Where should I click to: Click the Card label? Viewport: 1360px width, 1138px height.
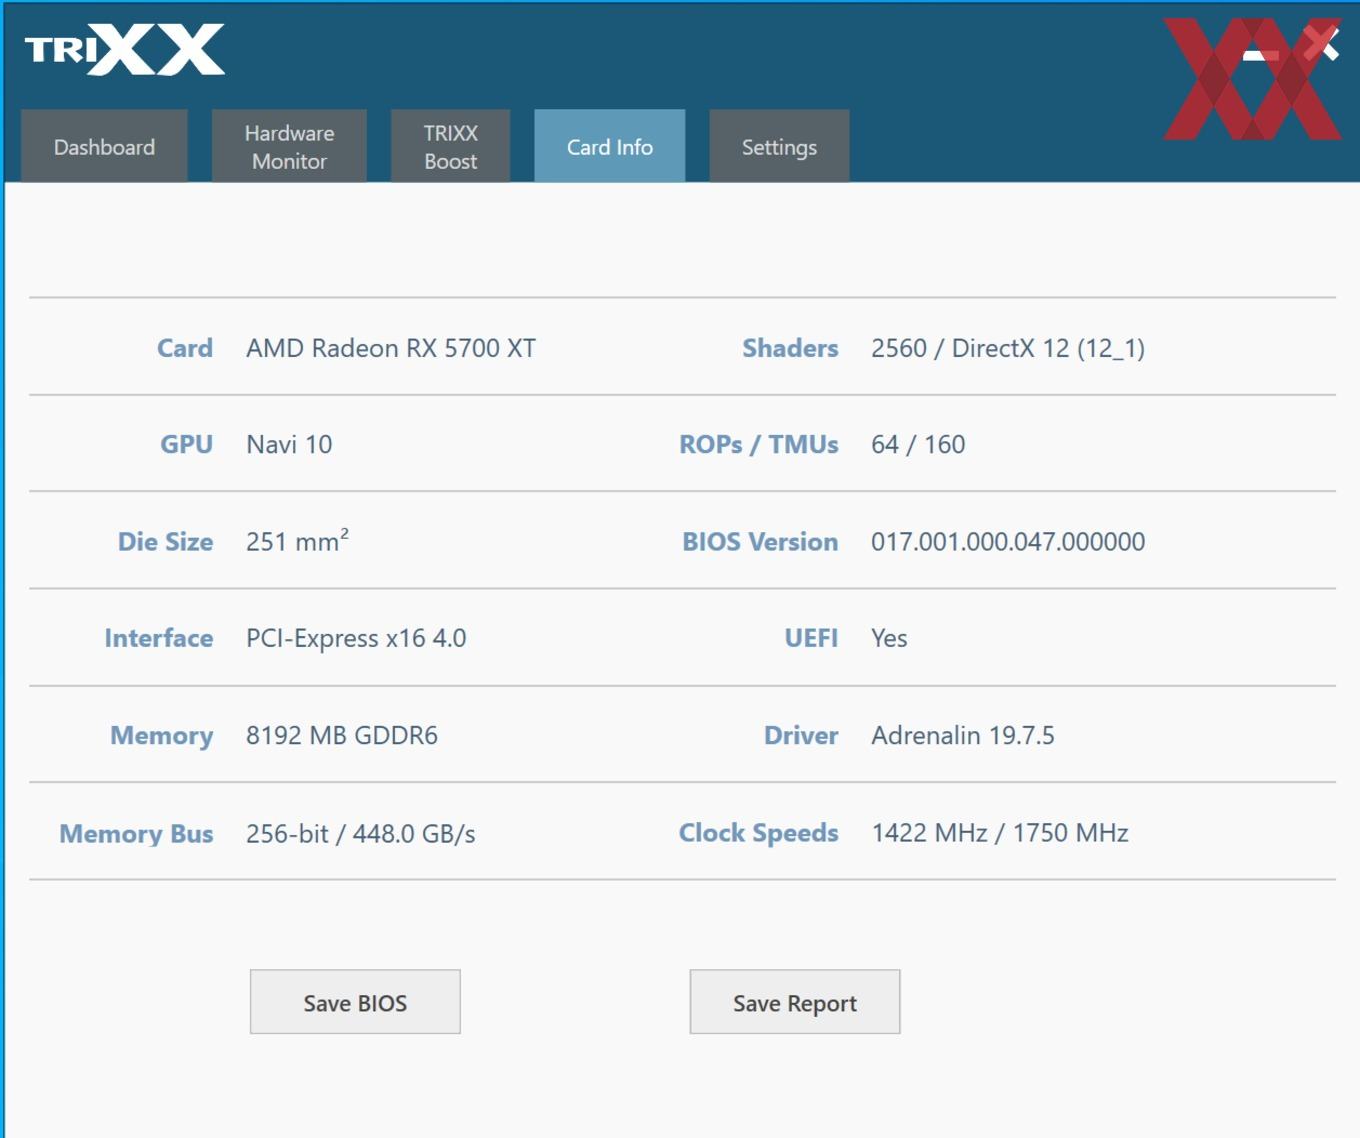click(185, 348)
